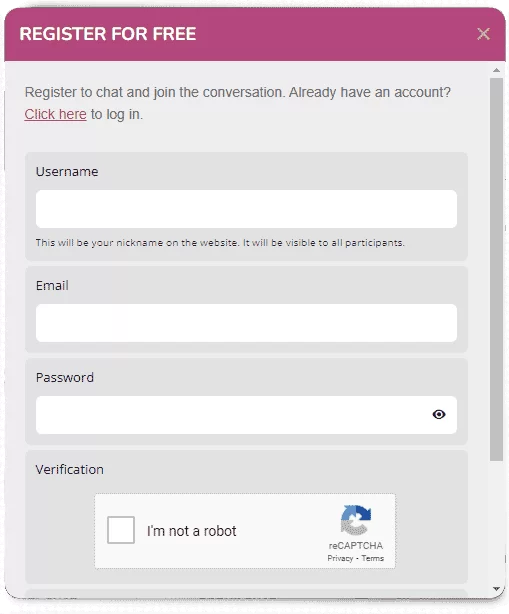509x614 pixels.
Task: Click the scrollbar track below the thumb
Action: point(496,523)
